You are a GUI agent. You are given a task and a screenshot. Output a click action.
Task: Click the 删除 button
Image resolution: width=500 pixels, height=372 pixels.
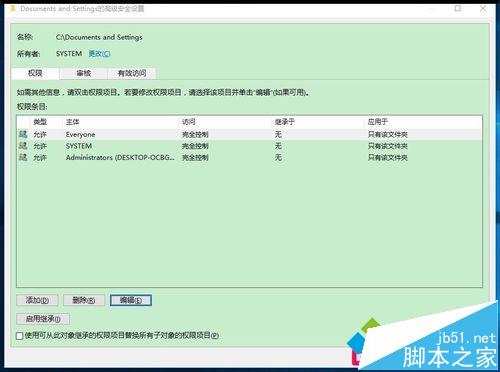click(84, 300)
